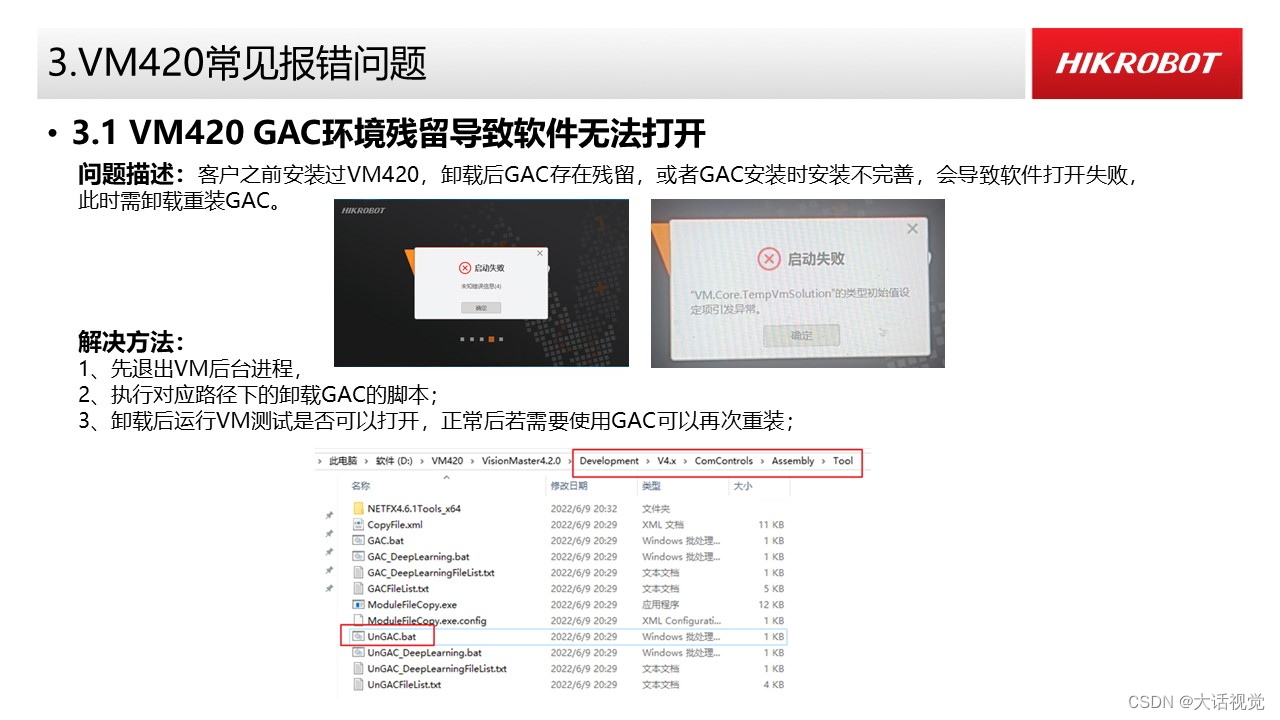Sort by the 大小 column header
The width and height of the screenshot is (1280, 720).
click(x=743, y=485)
